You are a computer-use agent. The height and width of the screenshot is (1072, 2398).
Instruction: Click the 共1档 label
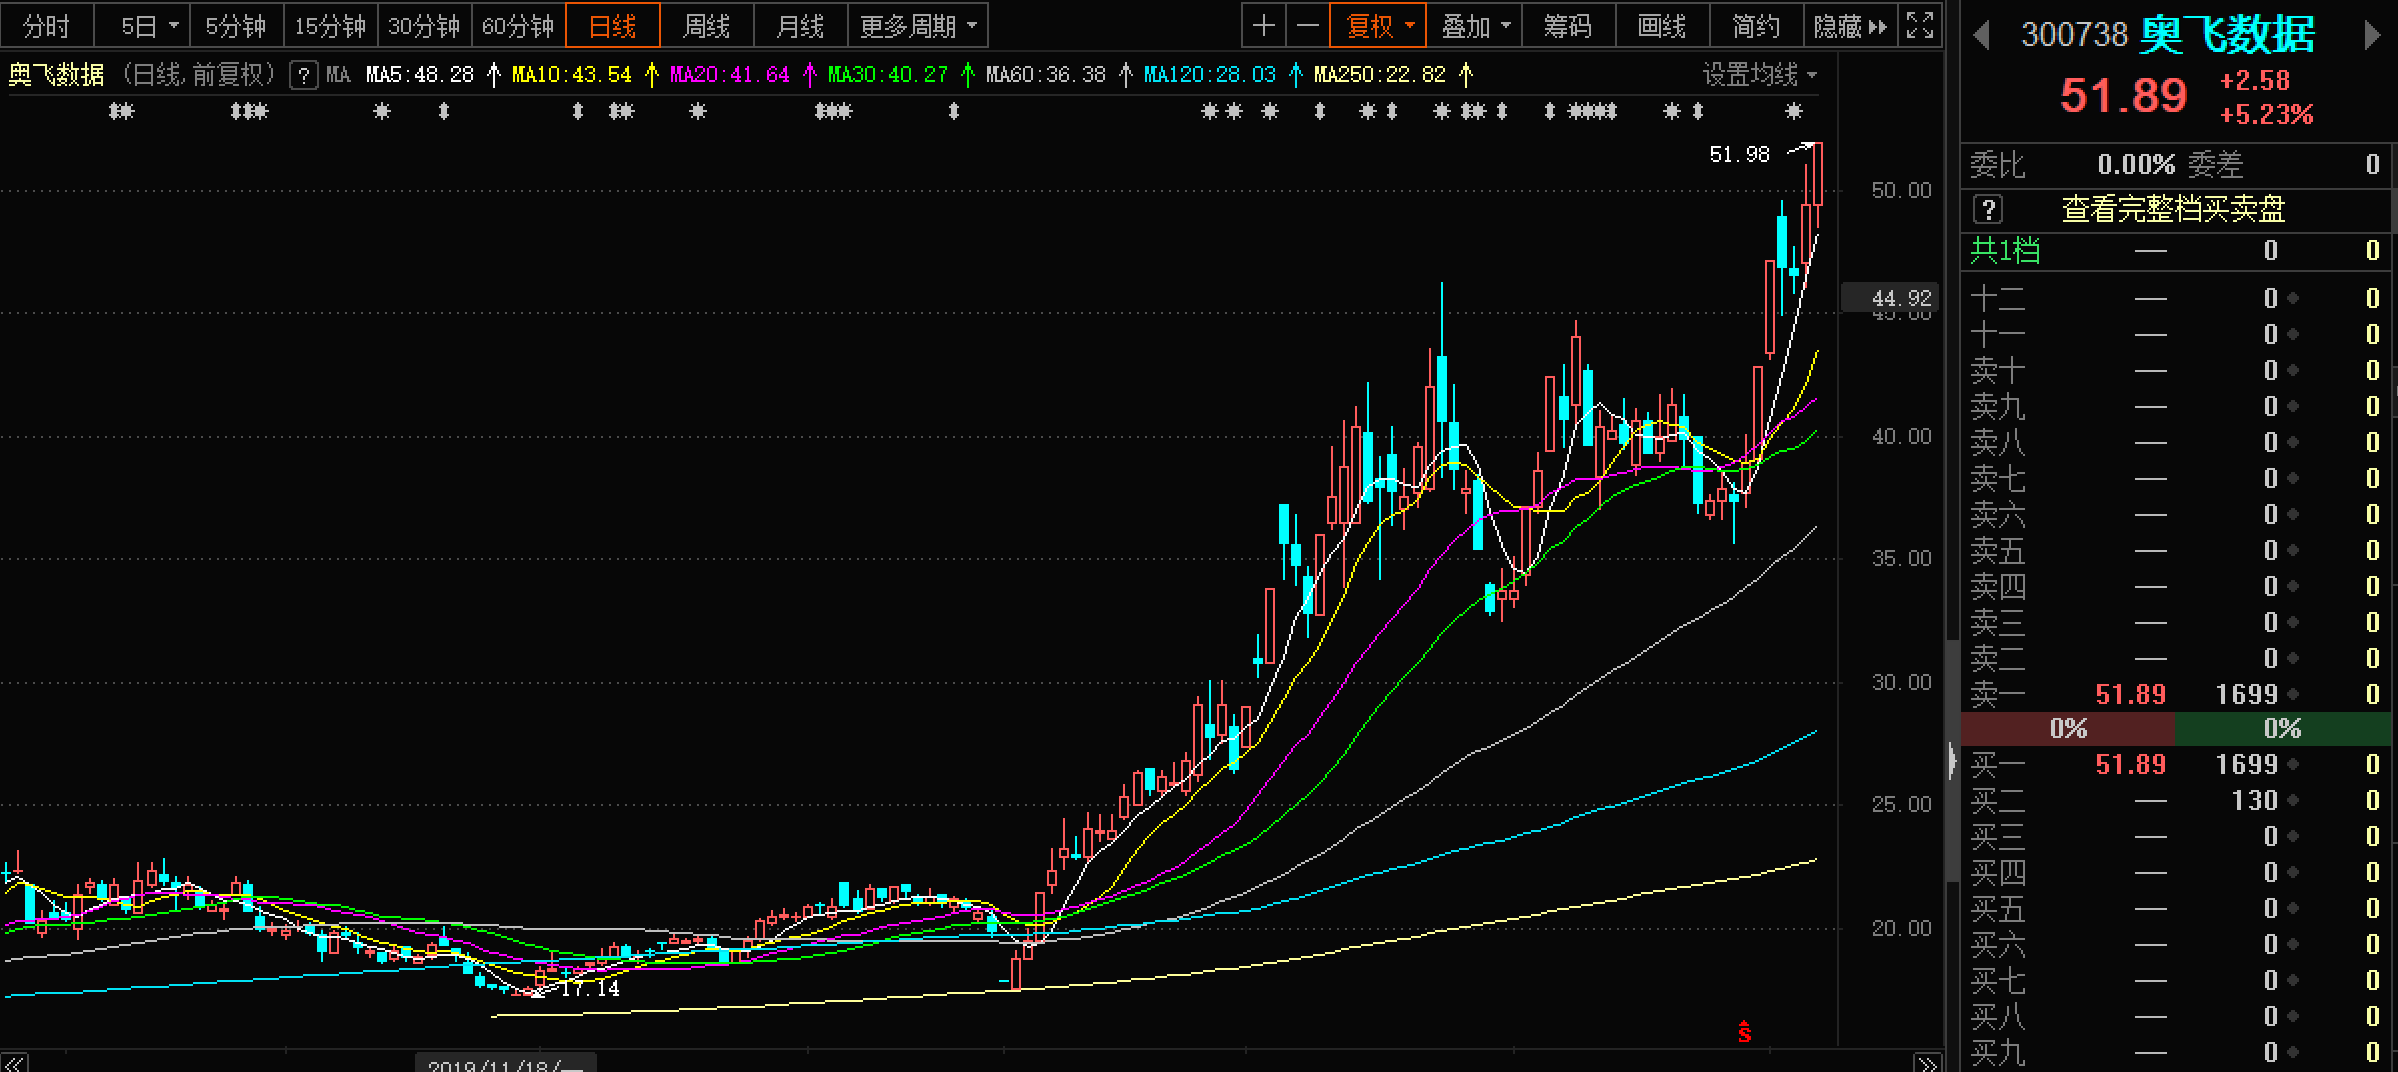(2005, 250)
